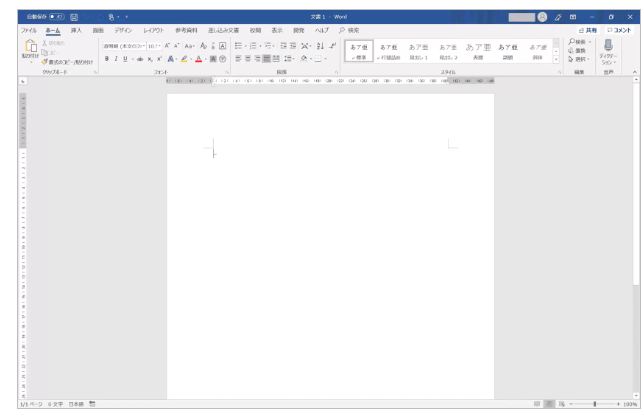The width and height of the screenshot is (644, 419).
Task: Toggle the subscript (x₂) button
Action: point(149,59)
